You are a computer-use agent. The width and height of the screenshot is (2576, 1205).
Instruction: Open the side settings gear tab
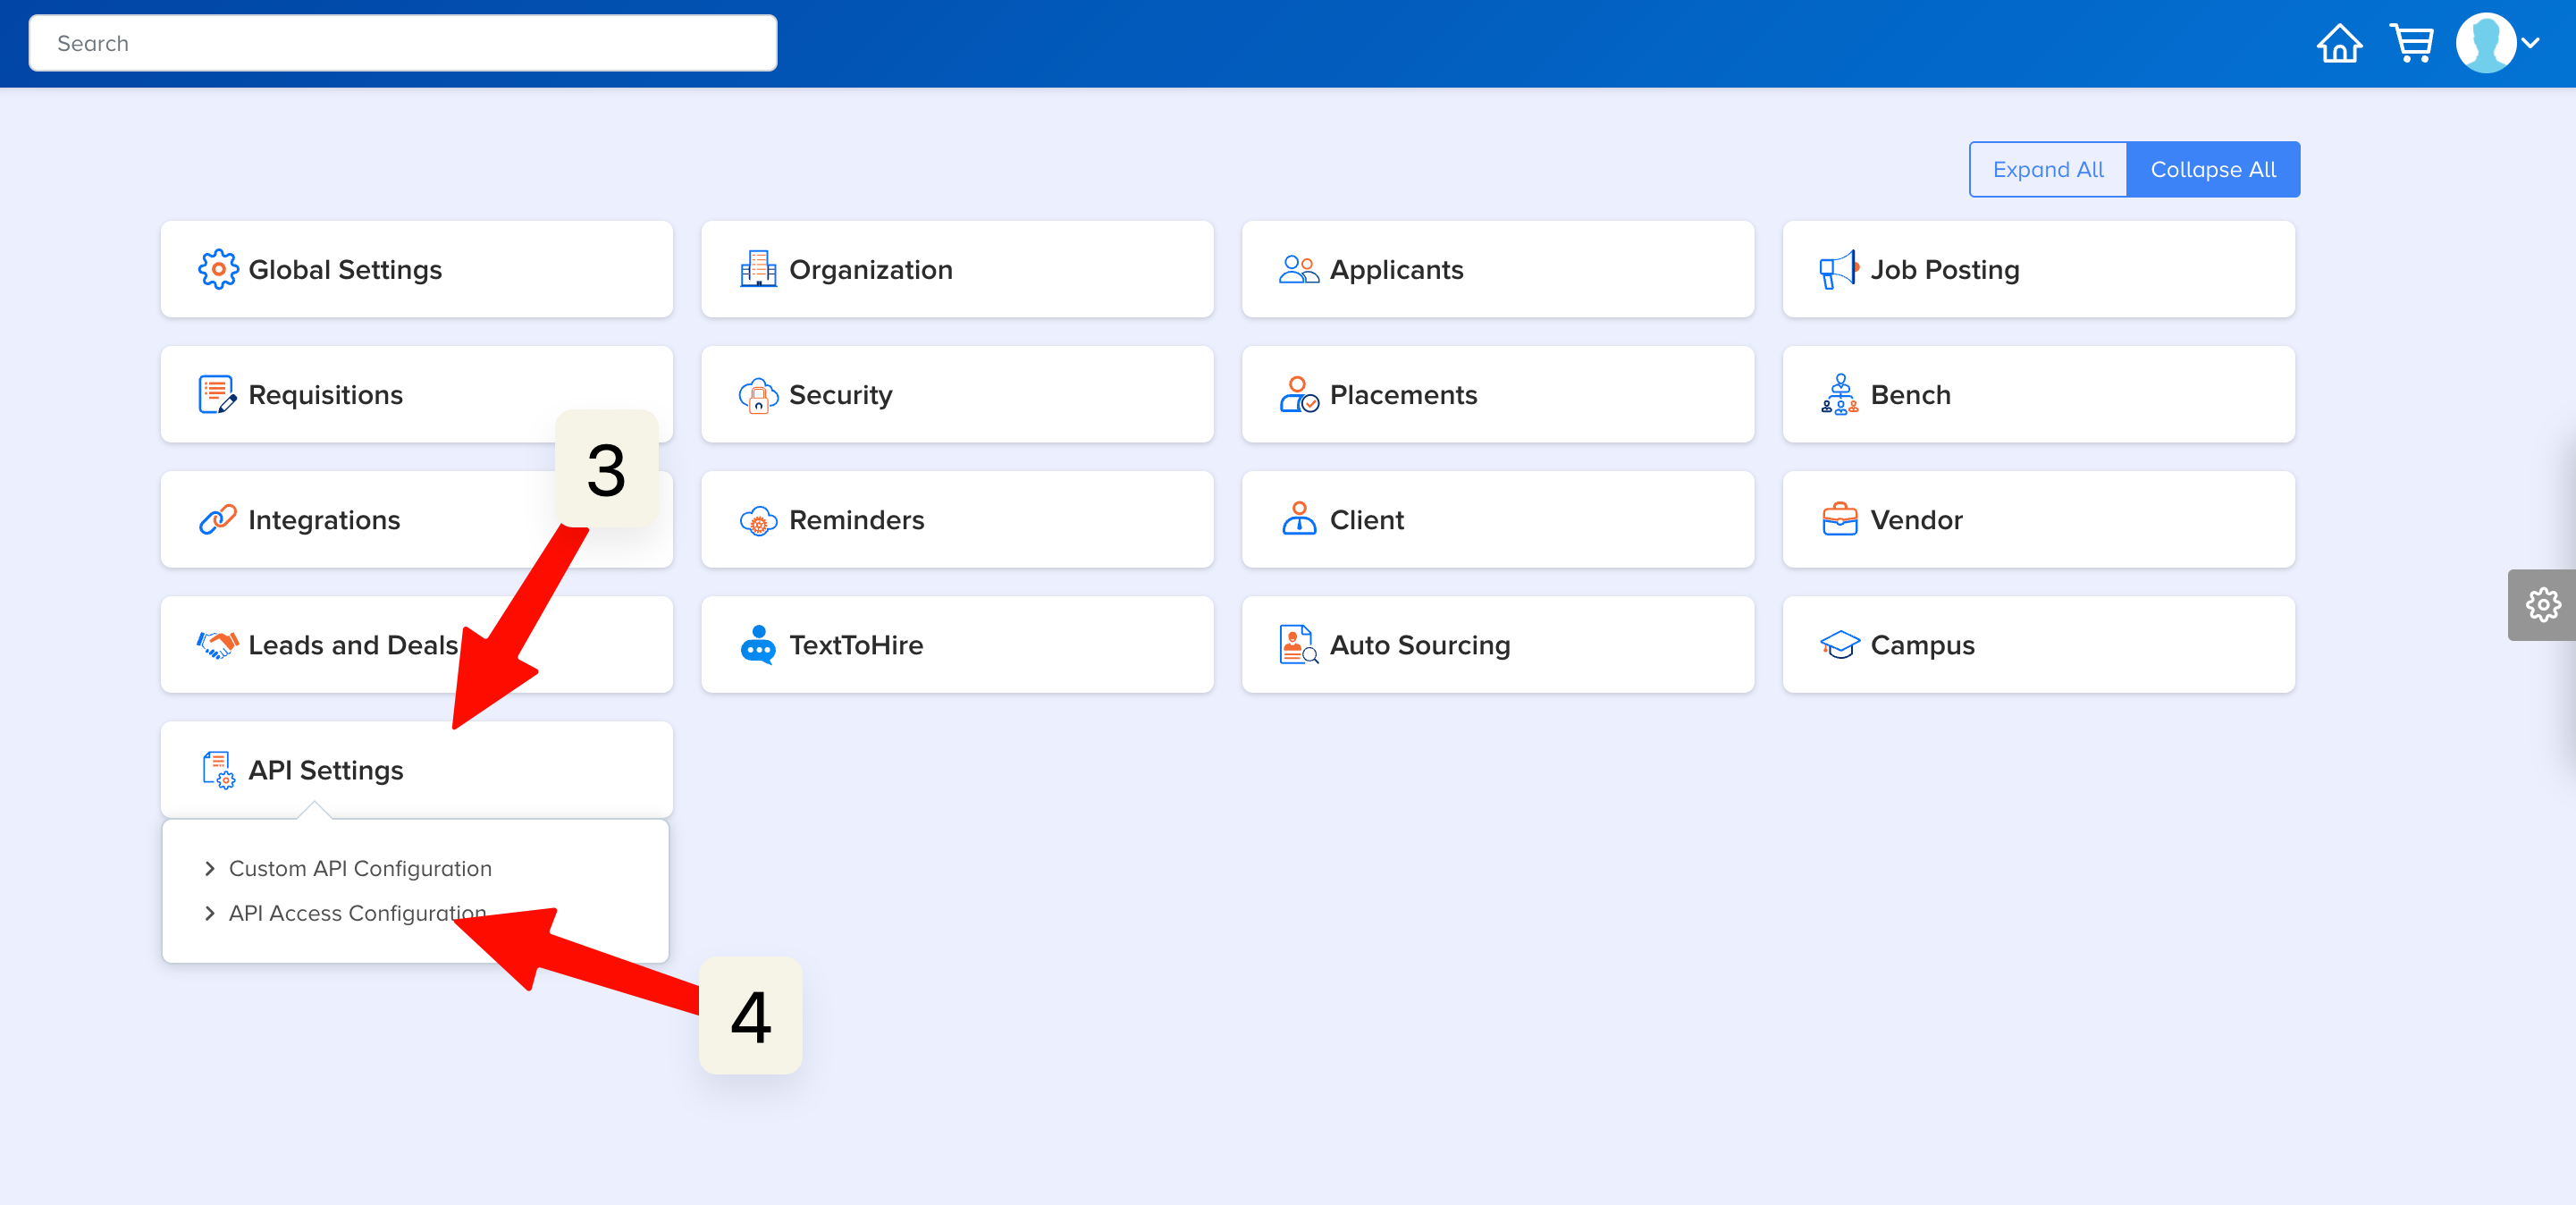[x=2542, y=605]
